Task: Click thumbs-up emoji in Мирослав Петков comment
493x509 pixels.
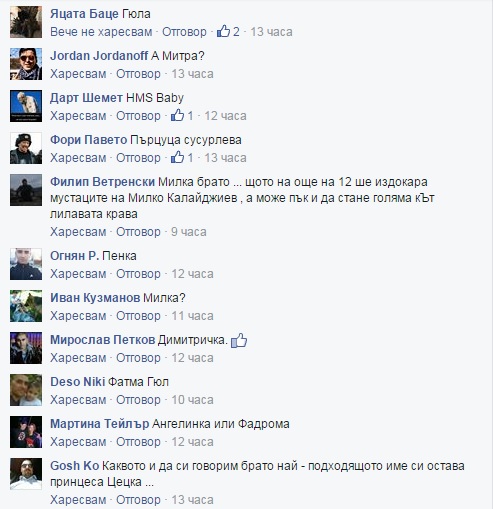Action: click(x=239, y=341)
